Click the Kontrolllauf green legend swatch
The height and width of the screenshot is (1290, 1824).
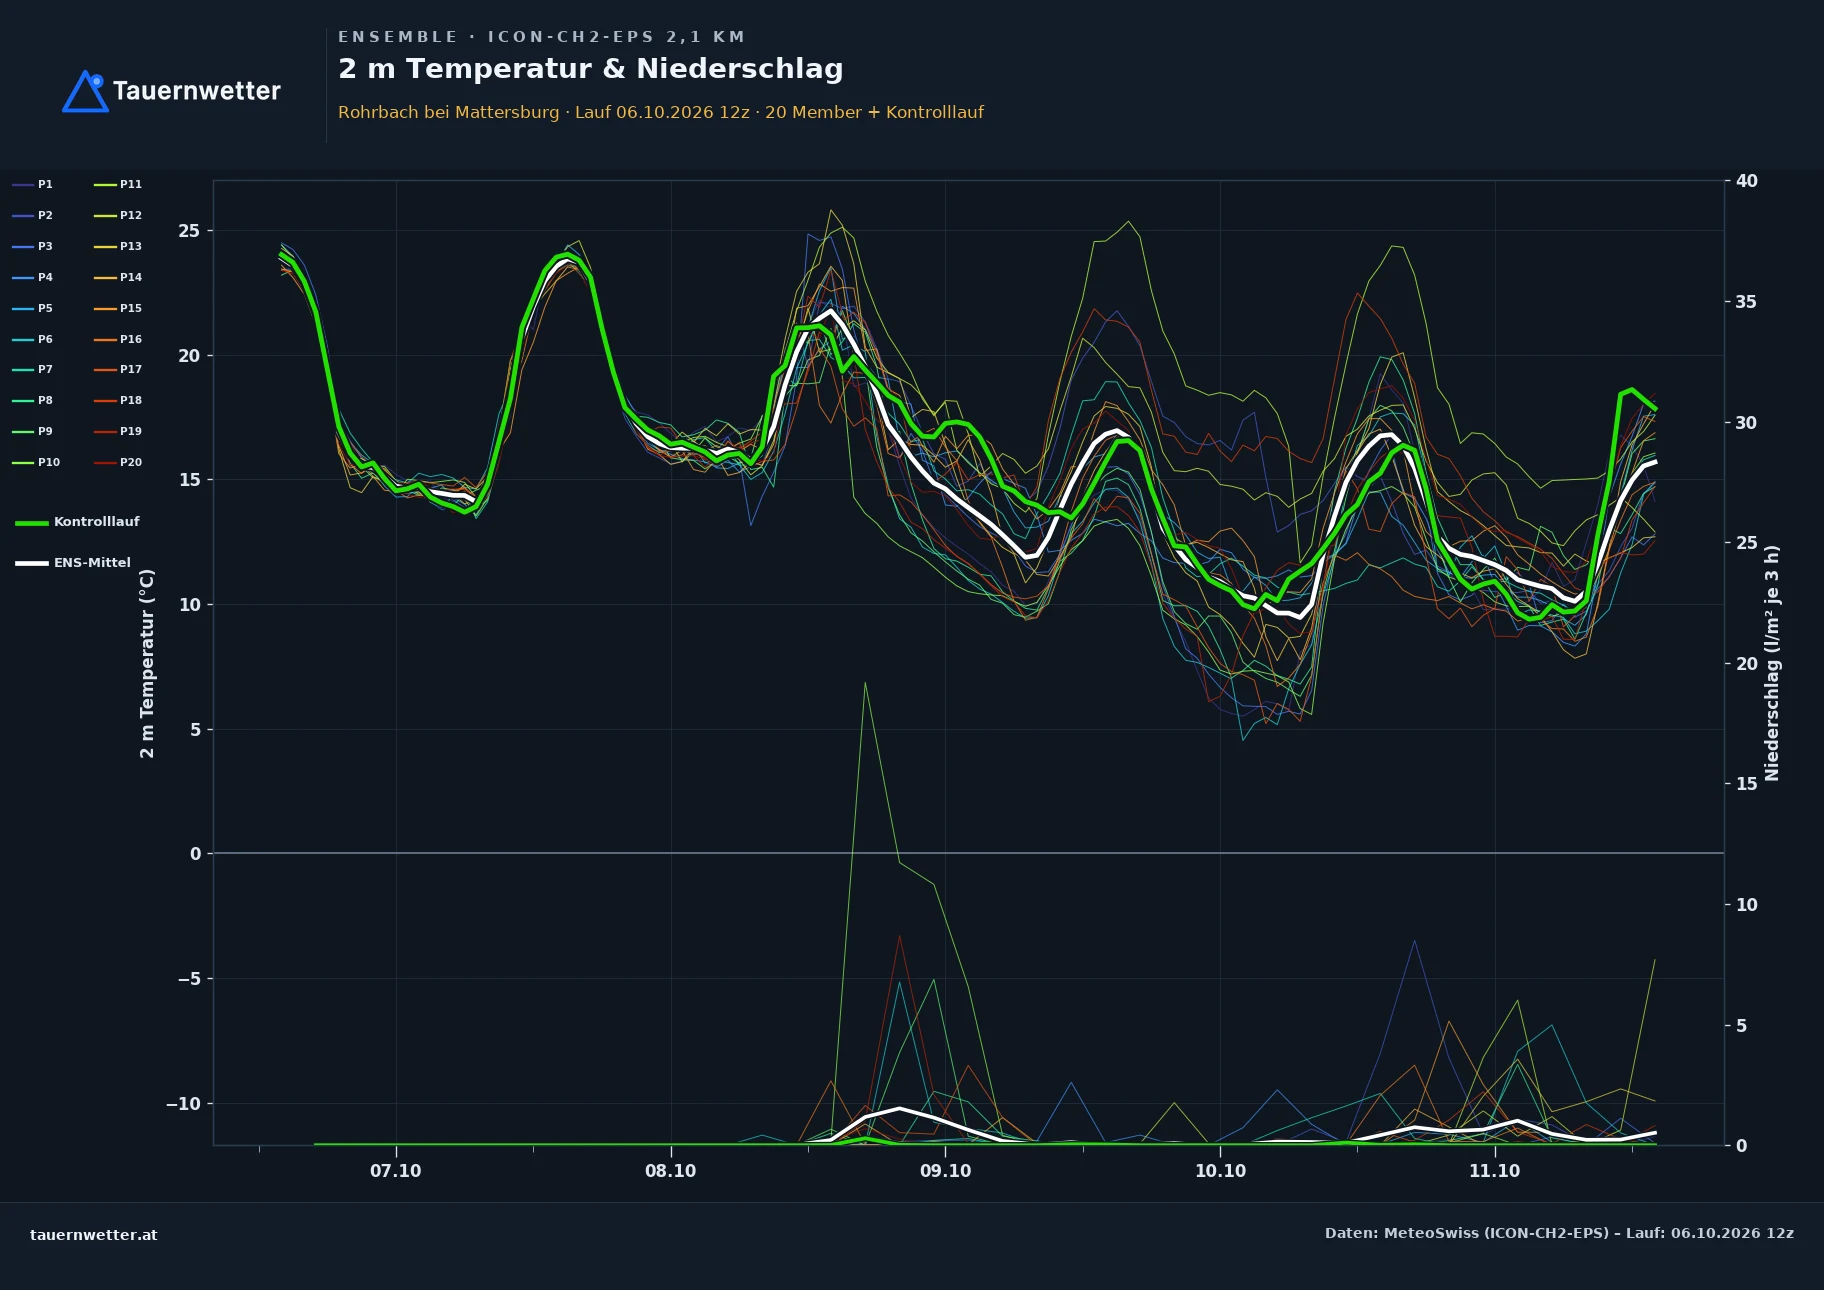click(32, 523)
